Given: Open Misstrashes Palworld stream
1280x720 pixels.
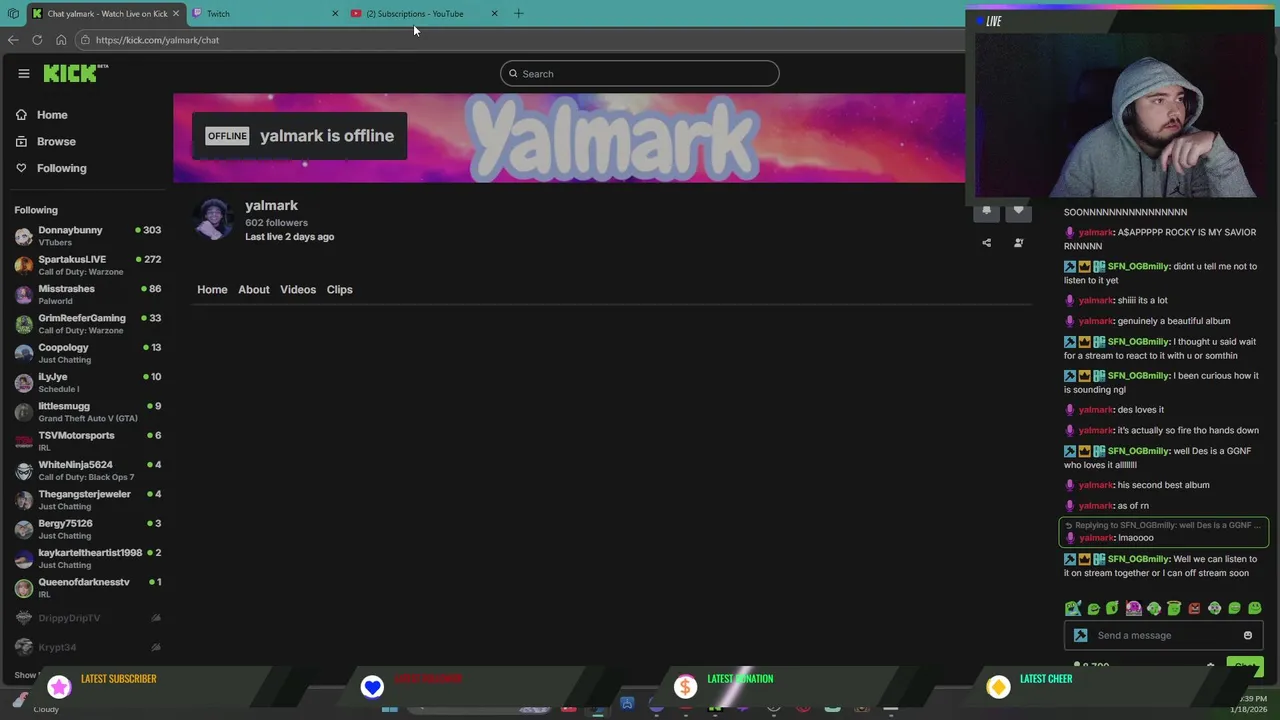Looking at the screenshot, I should [x=88, y=294].
